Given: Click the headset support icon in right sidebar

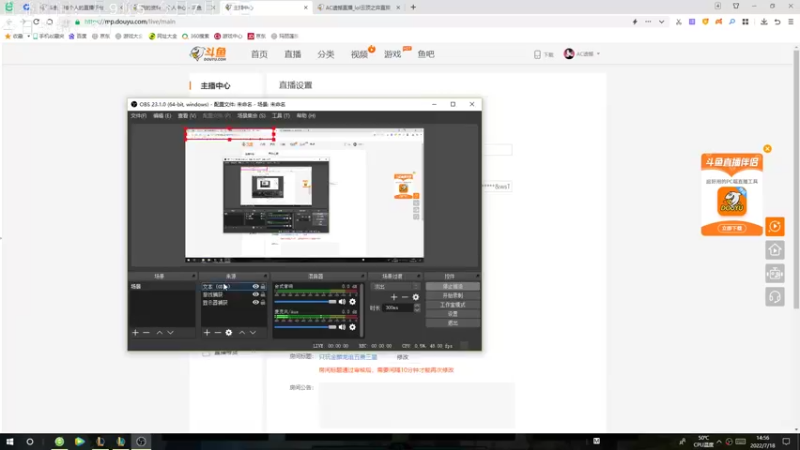Looking at the screenshot, I should click(x=774, y=296).
